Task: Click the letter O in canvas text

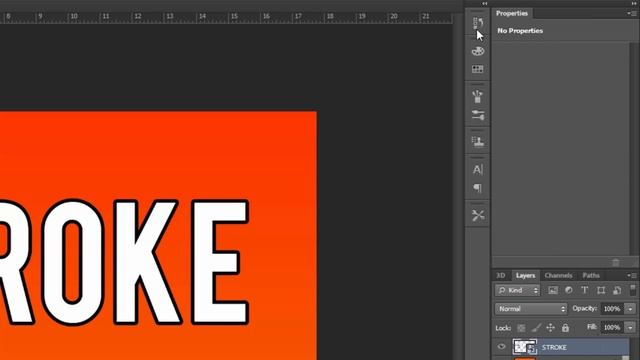Action: pyautogui.click(x=73, y=262)
